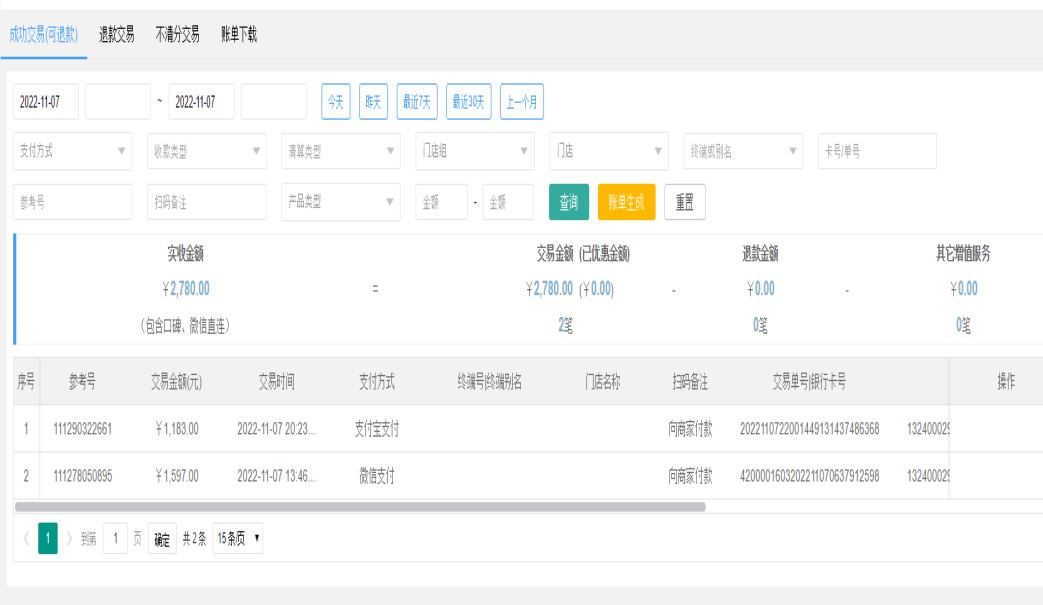The height and width of the screenshot is (605, 1043).
Task: Click the orange 账单生成 button
Action: coord(626,202)
